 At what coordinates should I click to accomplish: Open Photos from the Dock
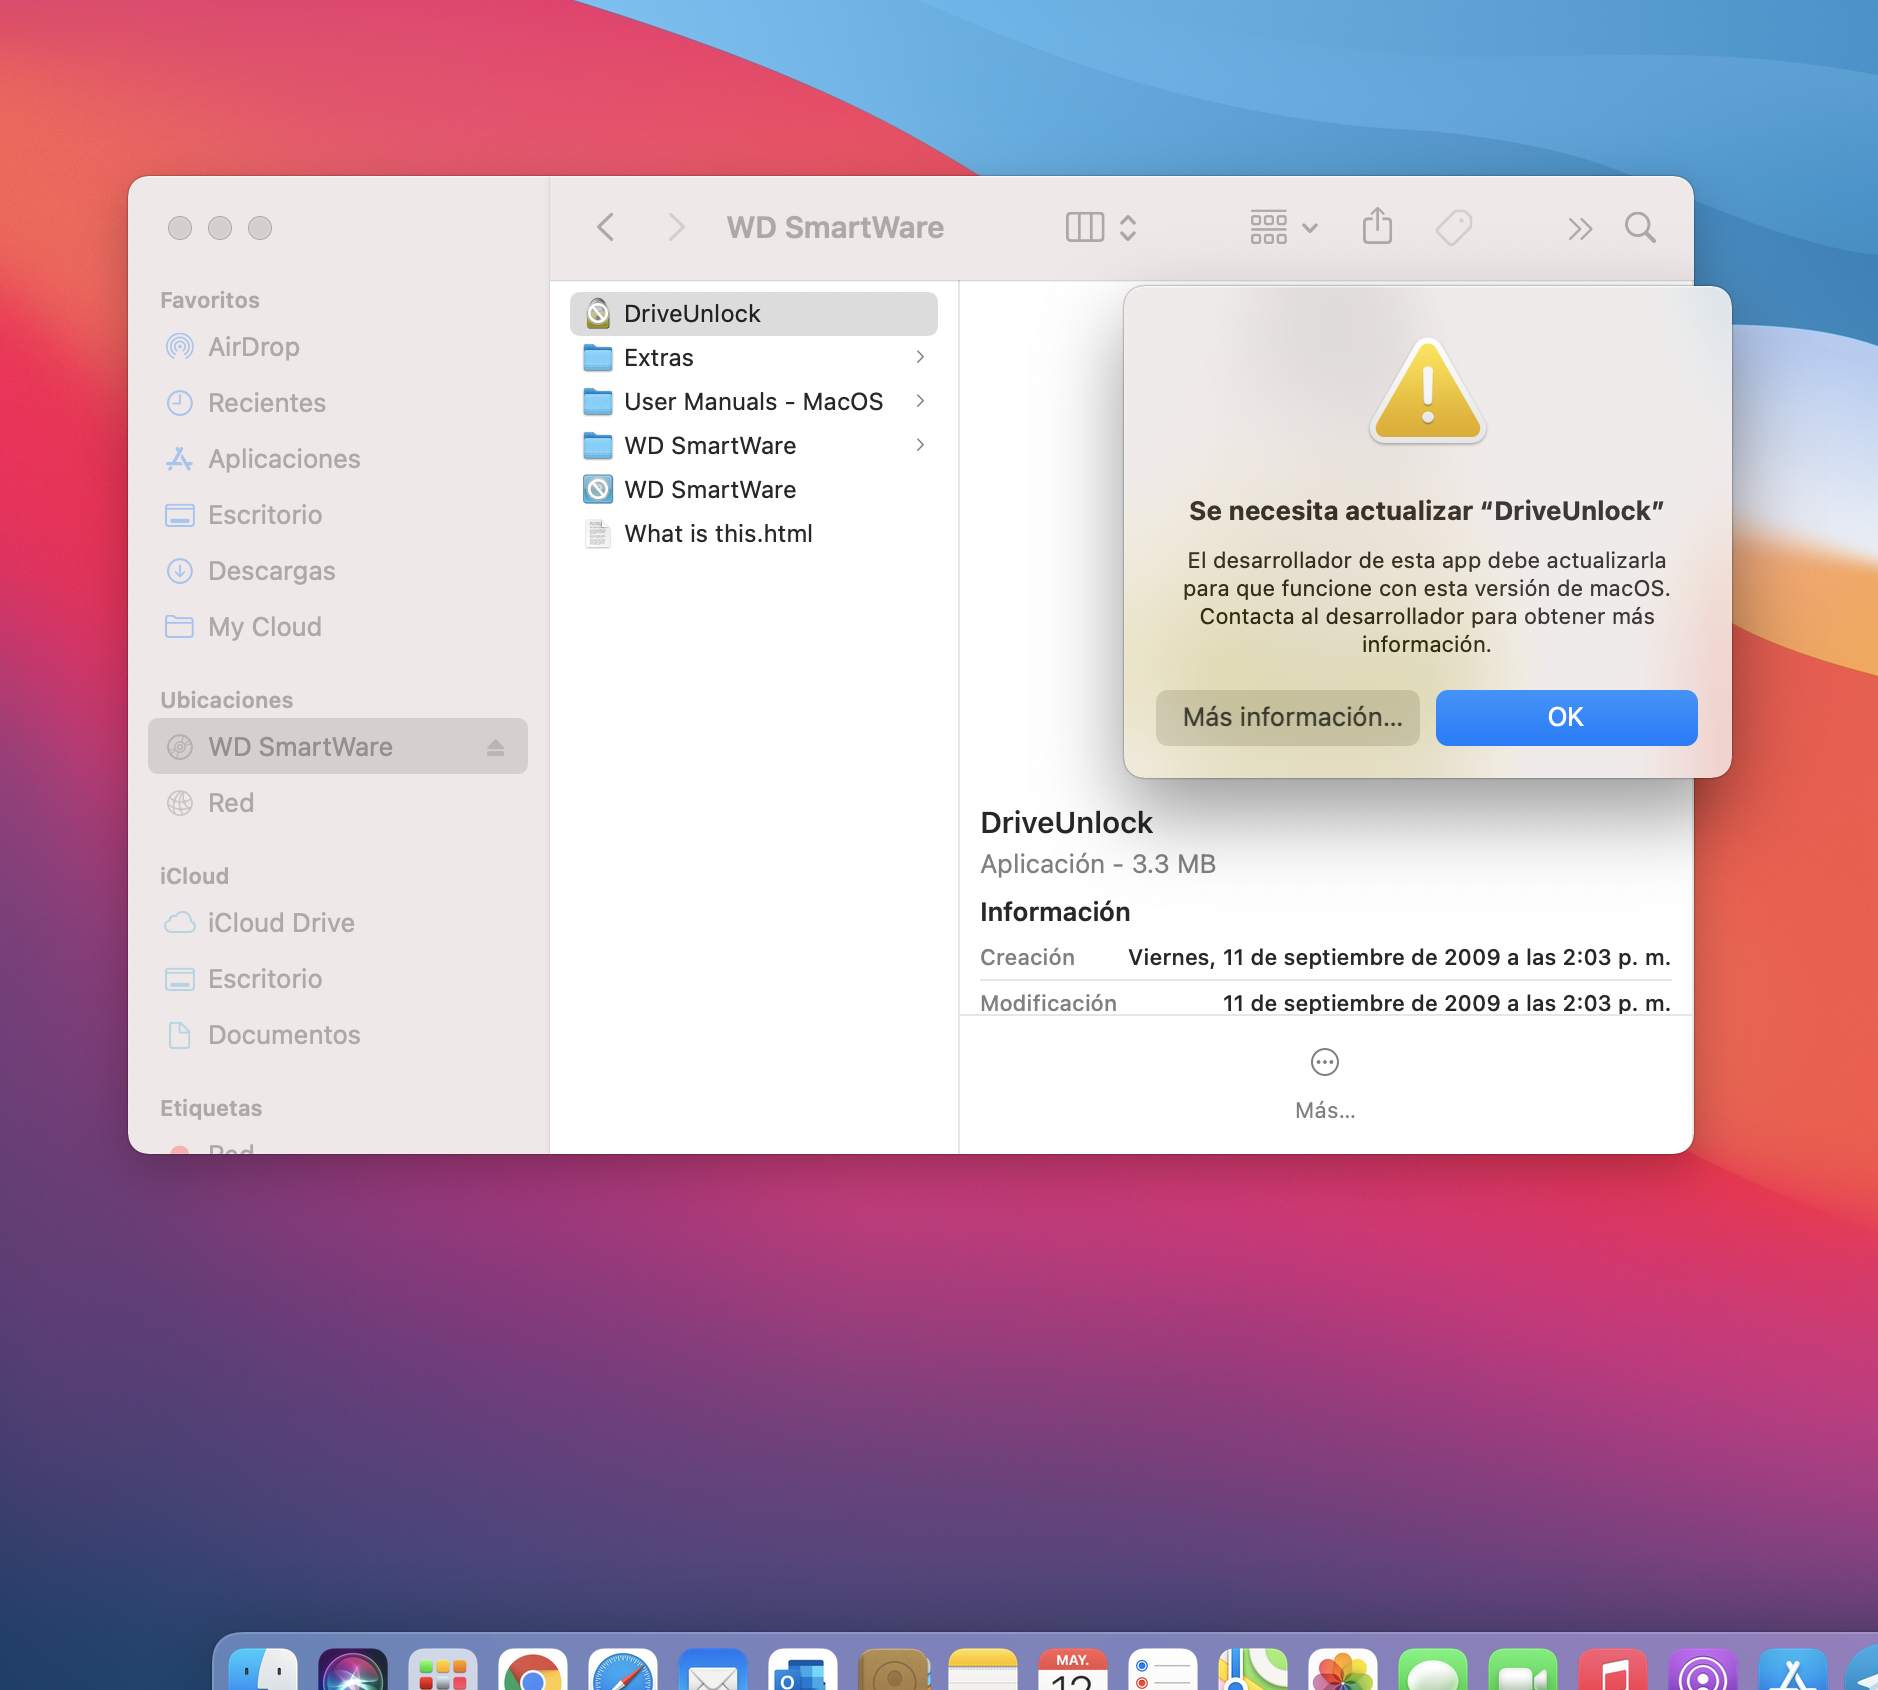click(x=1343, y=1670)
